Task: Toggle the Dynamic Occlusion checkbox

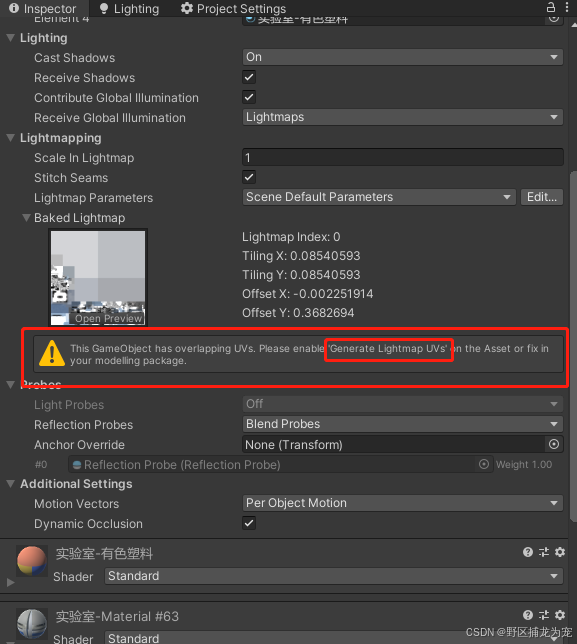Action: click(249, 523)
